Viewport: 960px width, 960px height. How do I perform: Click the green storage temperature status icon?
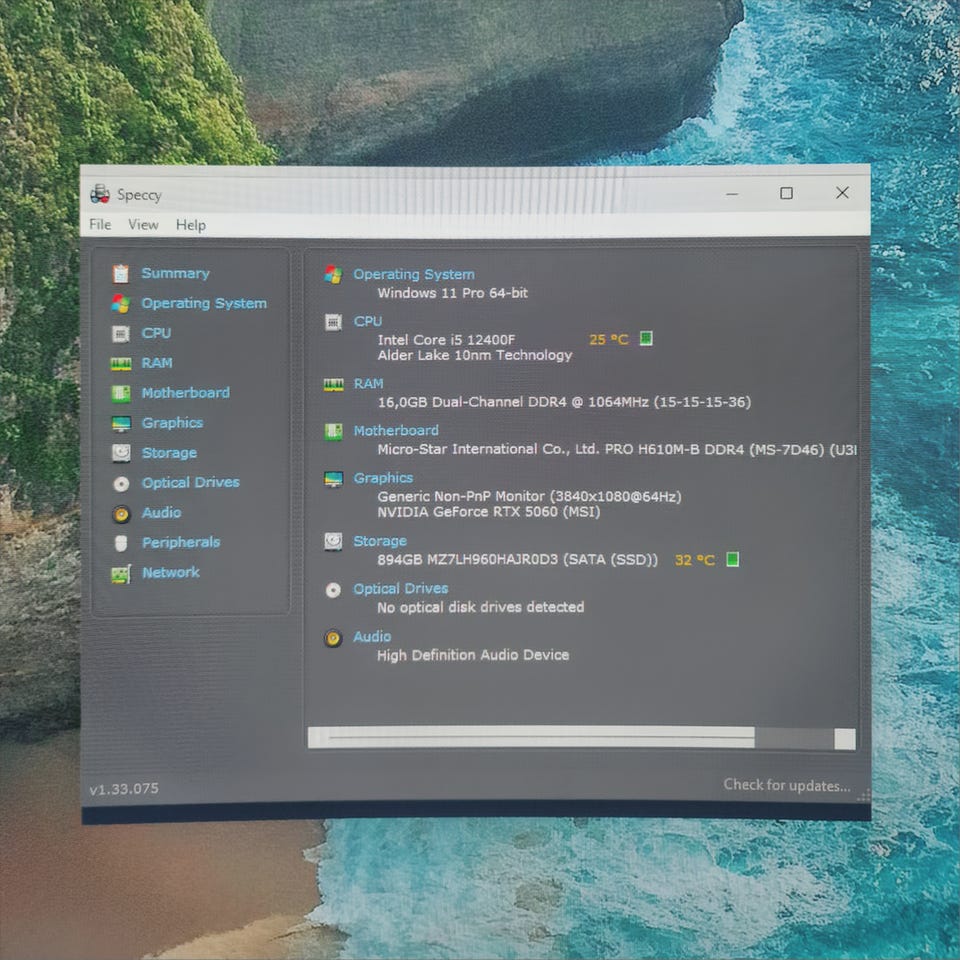tap(732, 559)
